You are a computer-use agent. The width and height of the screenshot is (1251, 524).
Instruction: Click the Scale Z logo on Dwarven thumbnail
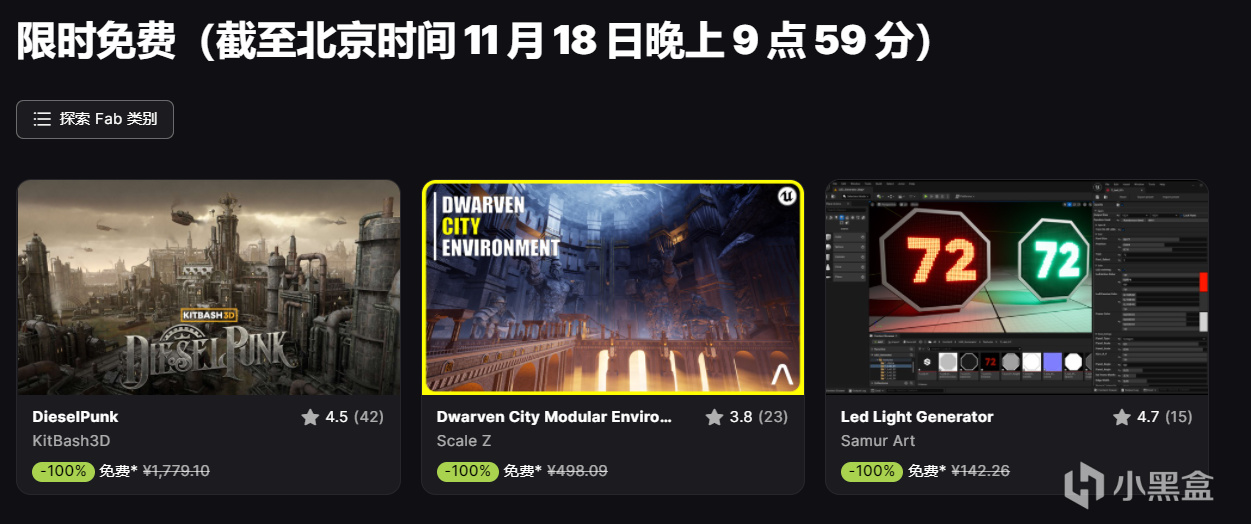click(781, 374)
